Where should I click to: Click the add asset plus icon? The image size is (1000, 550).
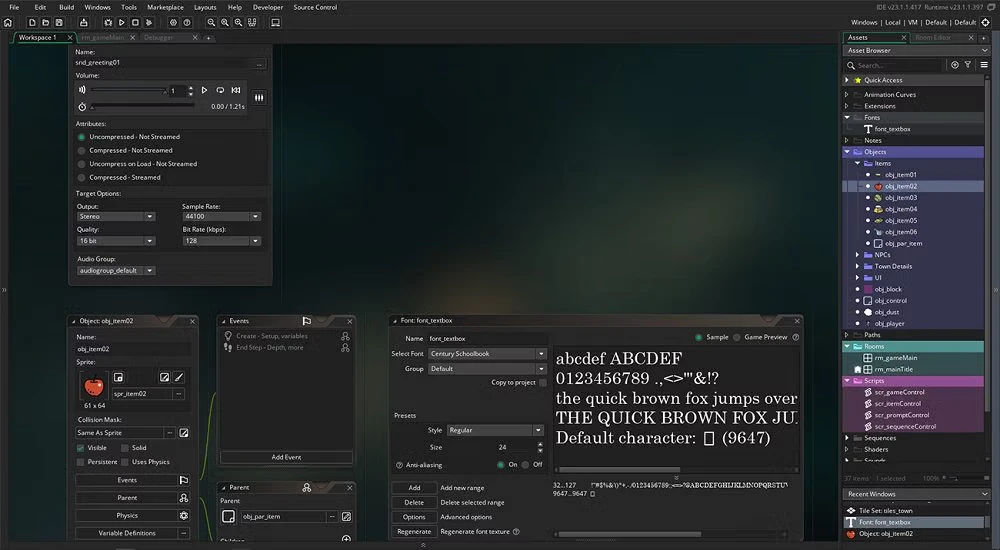(x=954, y=65)
